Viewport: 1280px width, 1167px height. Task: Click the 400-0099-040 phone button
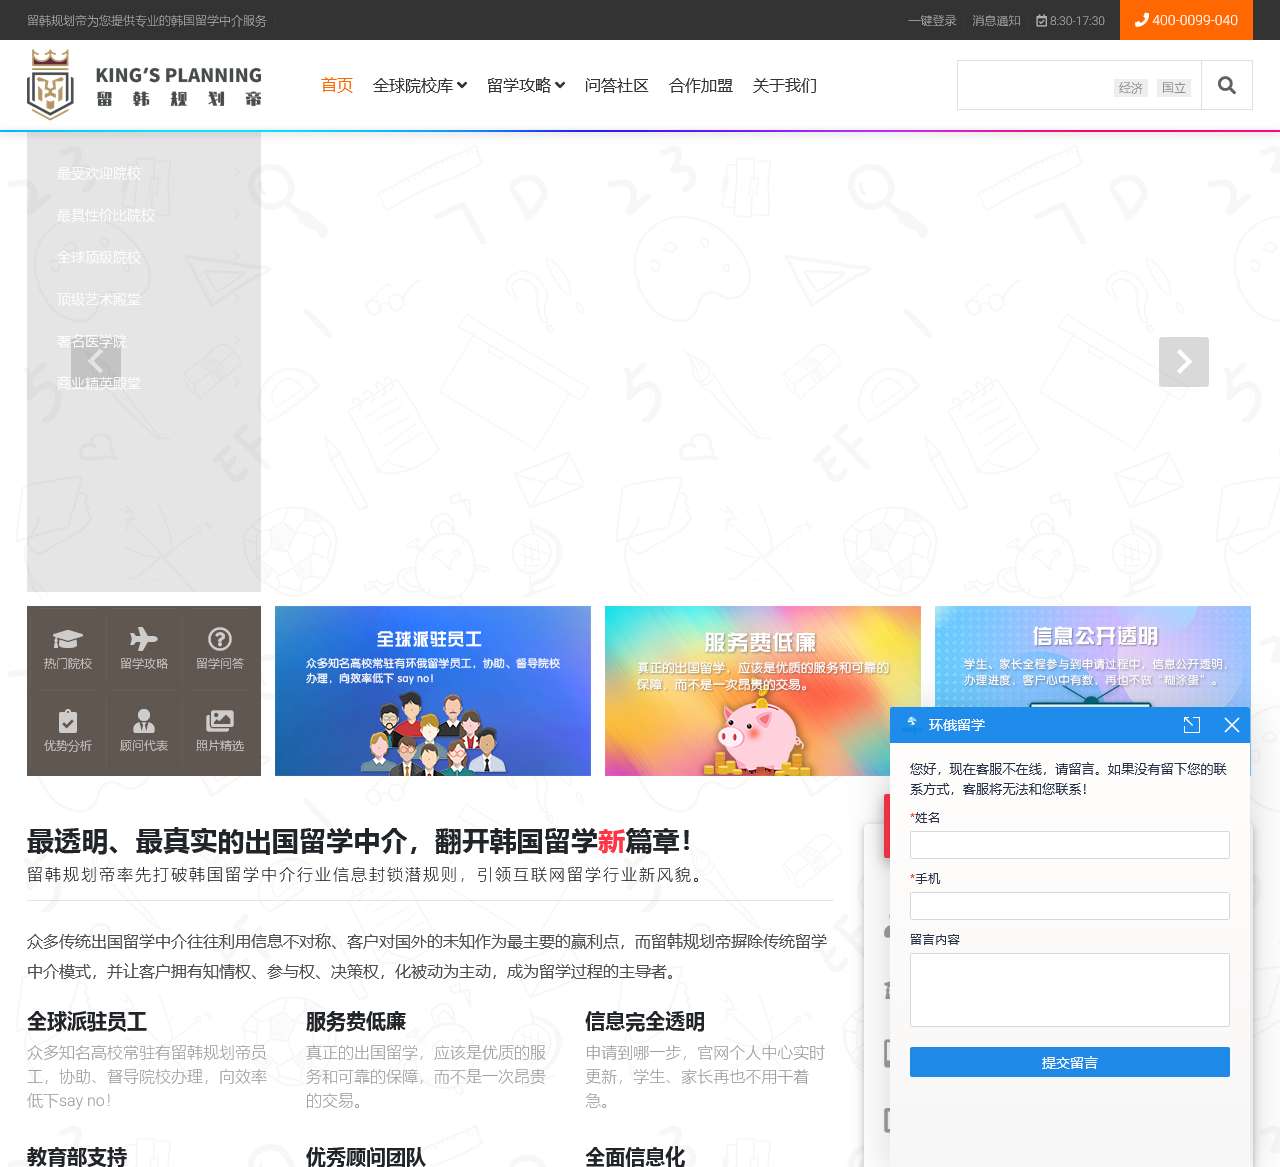pos(1186,20)
